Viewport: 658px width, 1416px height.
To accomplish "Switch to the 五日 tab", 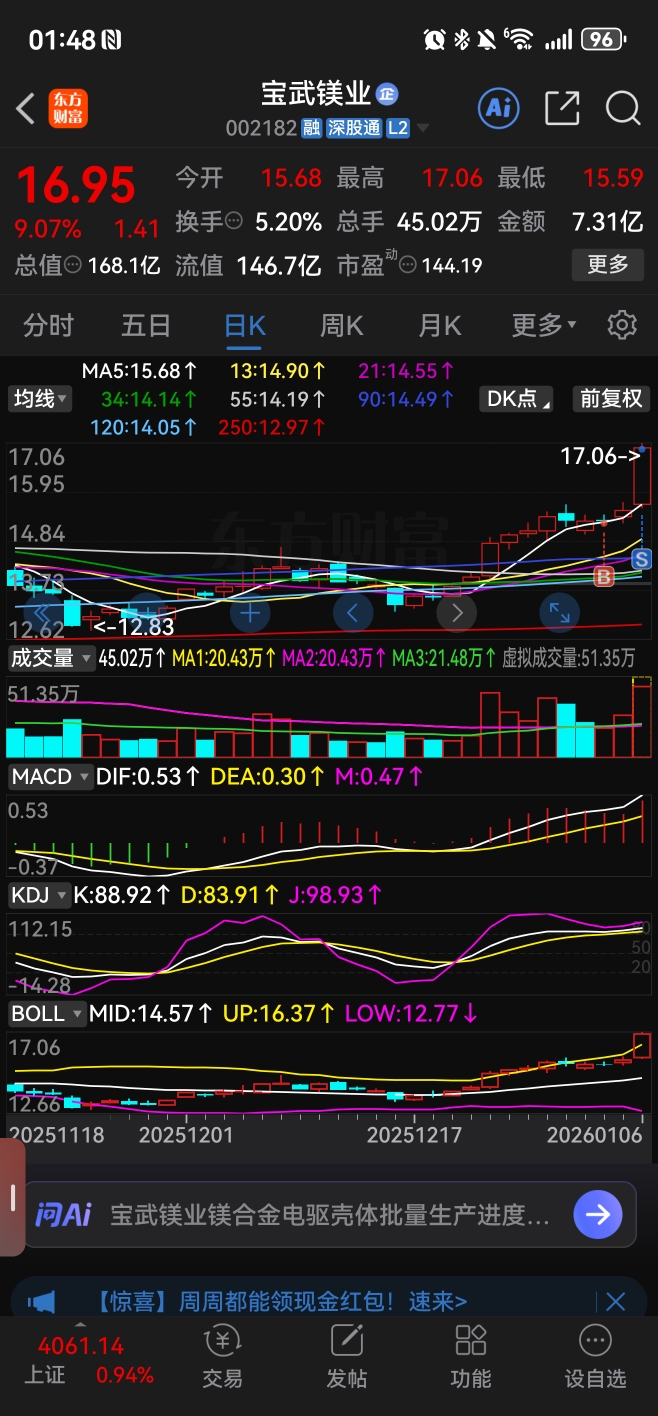I will click(146, 325).
